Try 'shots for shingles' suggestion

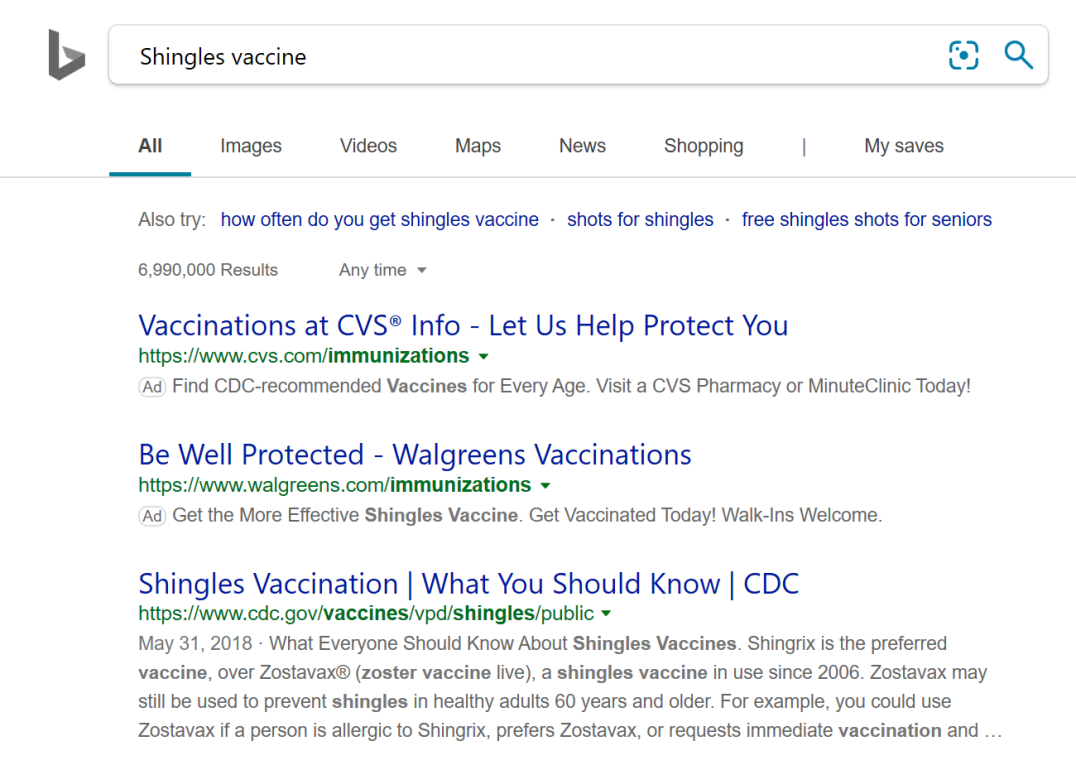[x=640, y=220]
